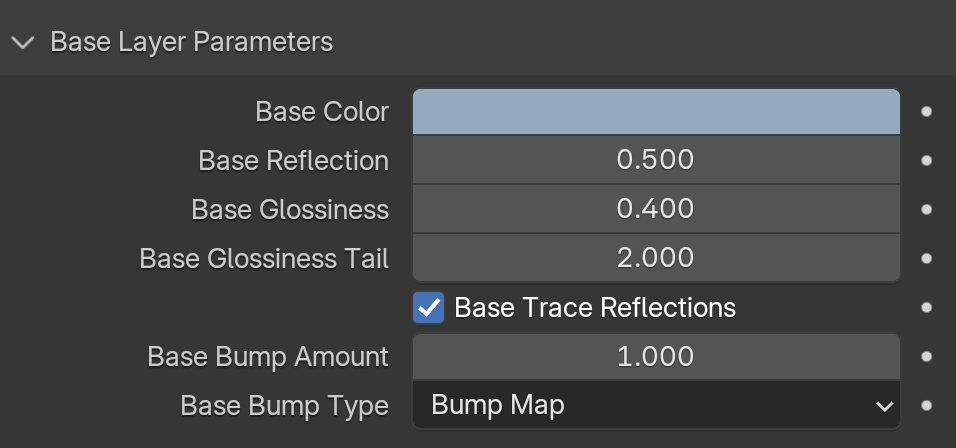Click the animate dot beside Base Bump Type
Image resolution: width=956 pixels, height=448 pixels.
point(927,405)
